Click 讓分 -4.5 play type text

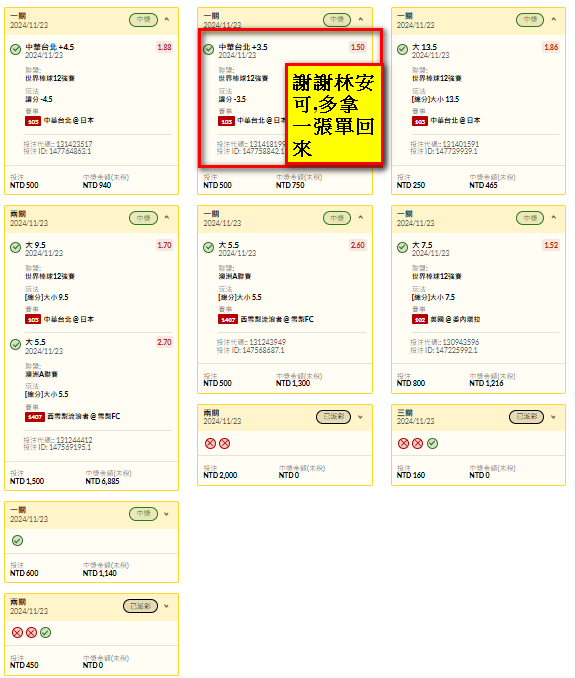(39, 99)
